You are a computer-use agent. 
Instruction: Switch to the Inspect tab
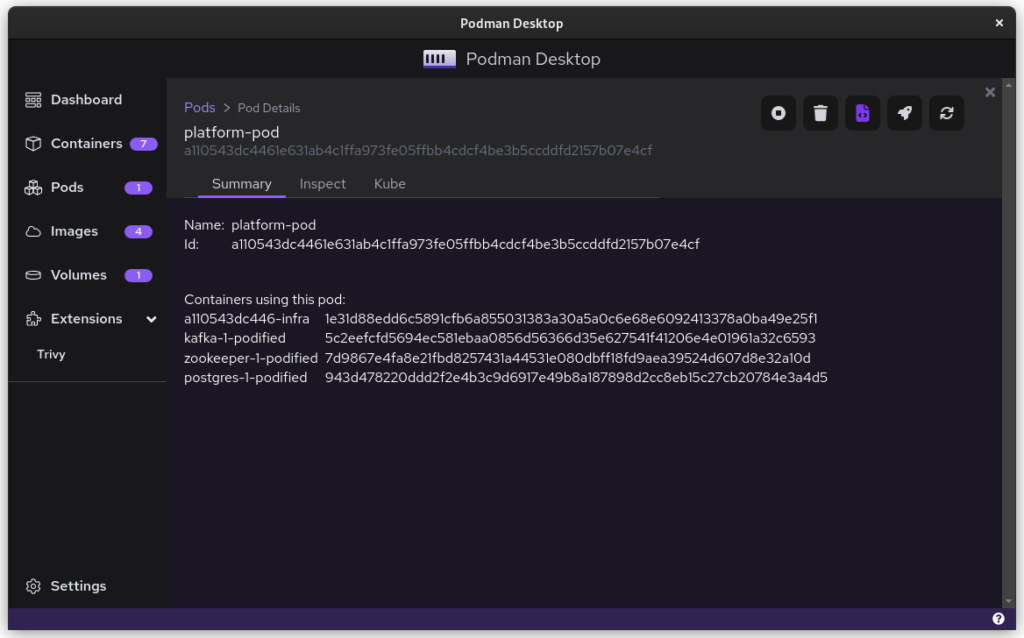coord(322,184)
